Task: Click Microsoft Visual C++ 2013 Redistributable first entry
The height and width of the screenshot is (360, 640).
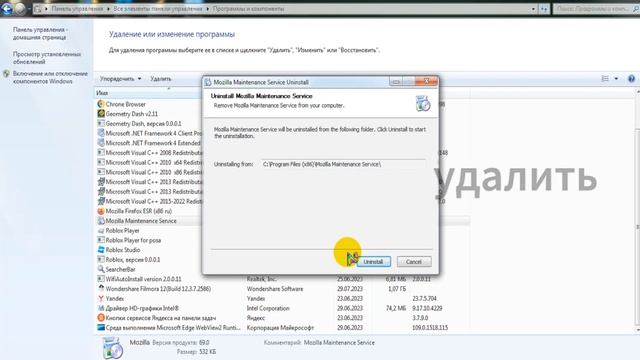Action: click(x=150, y=182)
